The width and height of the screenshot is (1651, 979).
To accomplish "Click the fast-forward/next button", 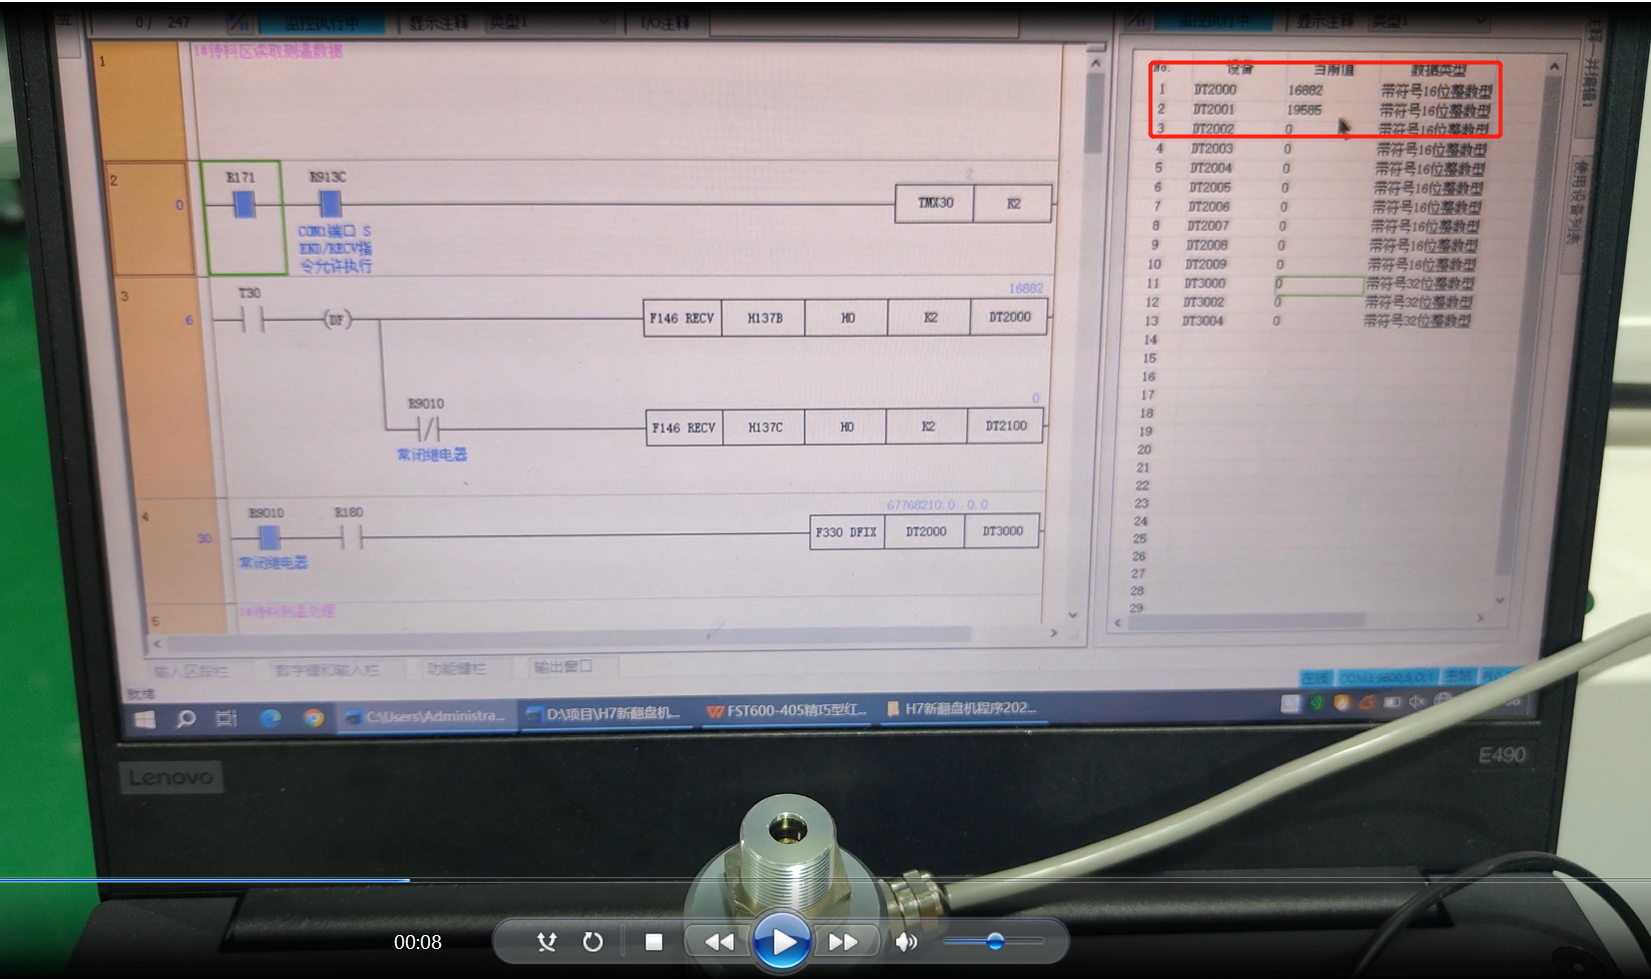I will coord(843,942).
